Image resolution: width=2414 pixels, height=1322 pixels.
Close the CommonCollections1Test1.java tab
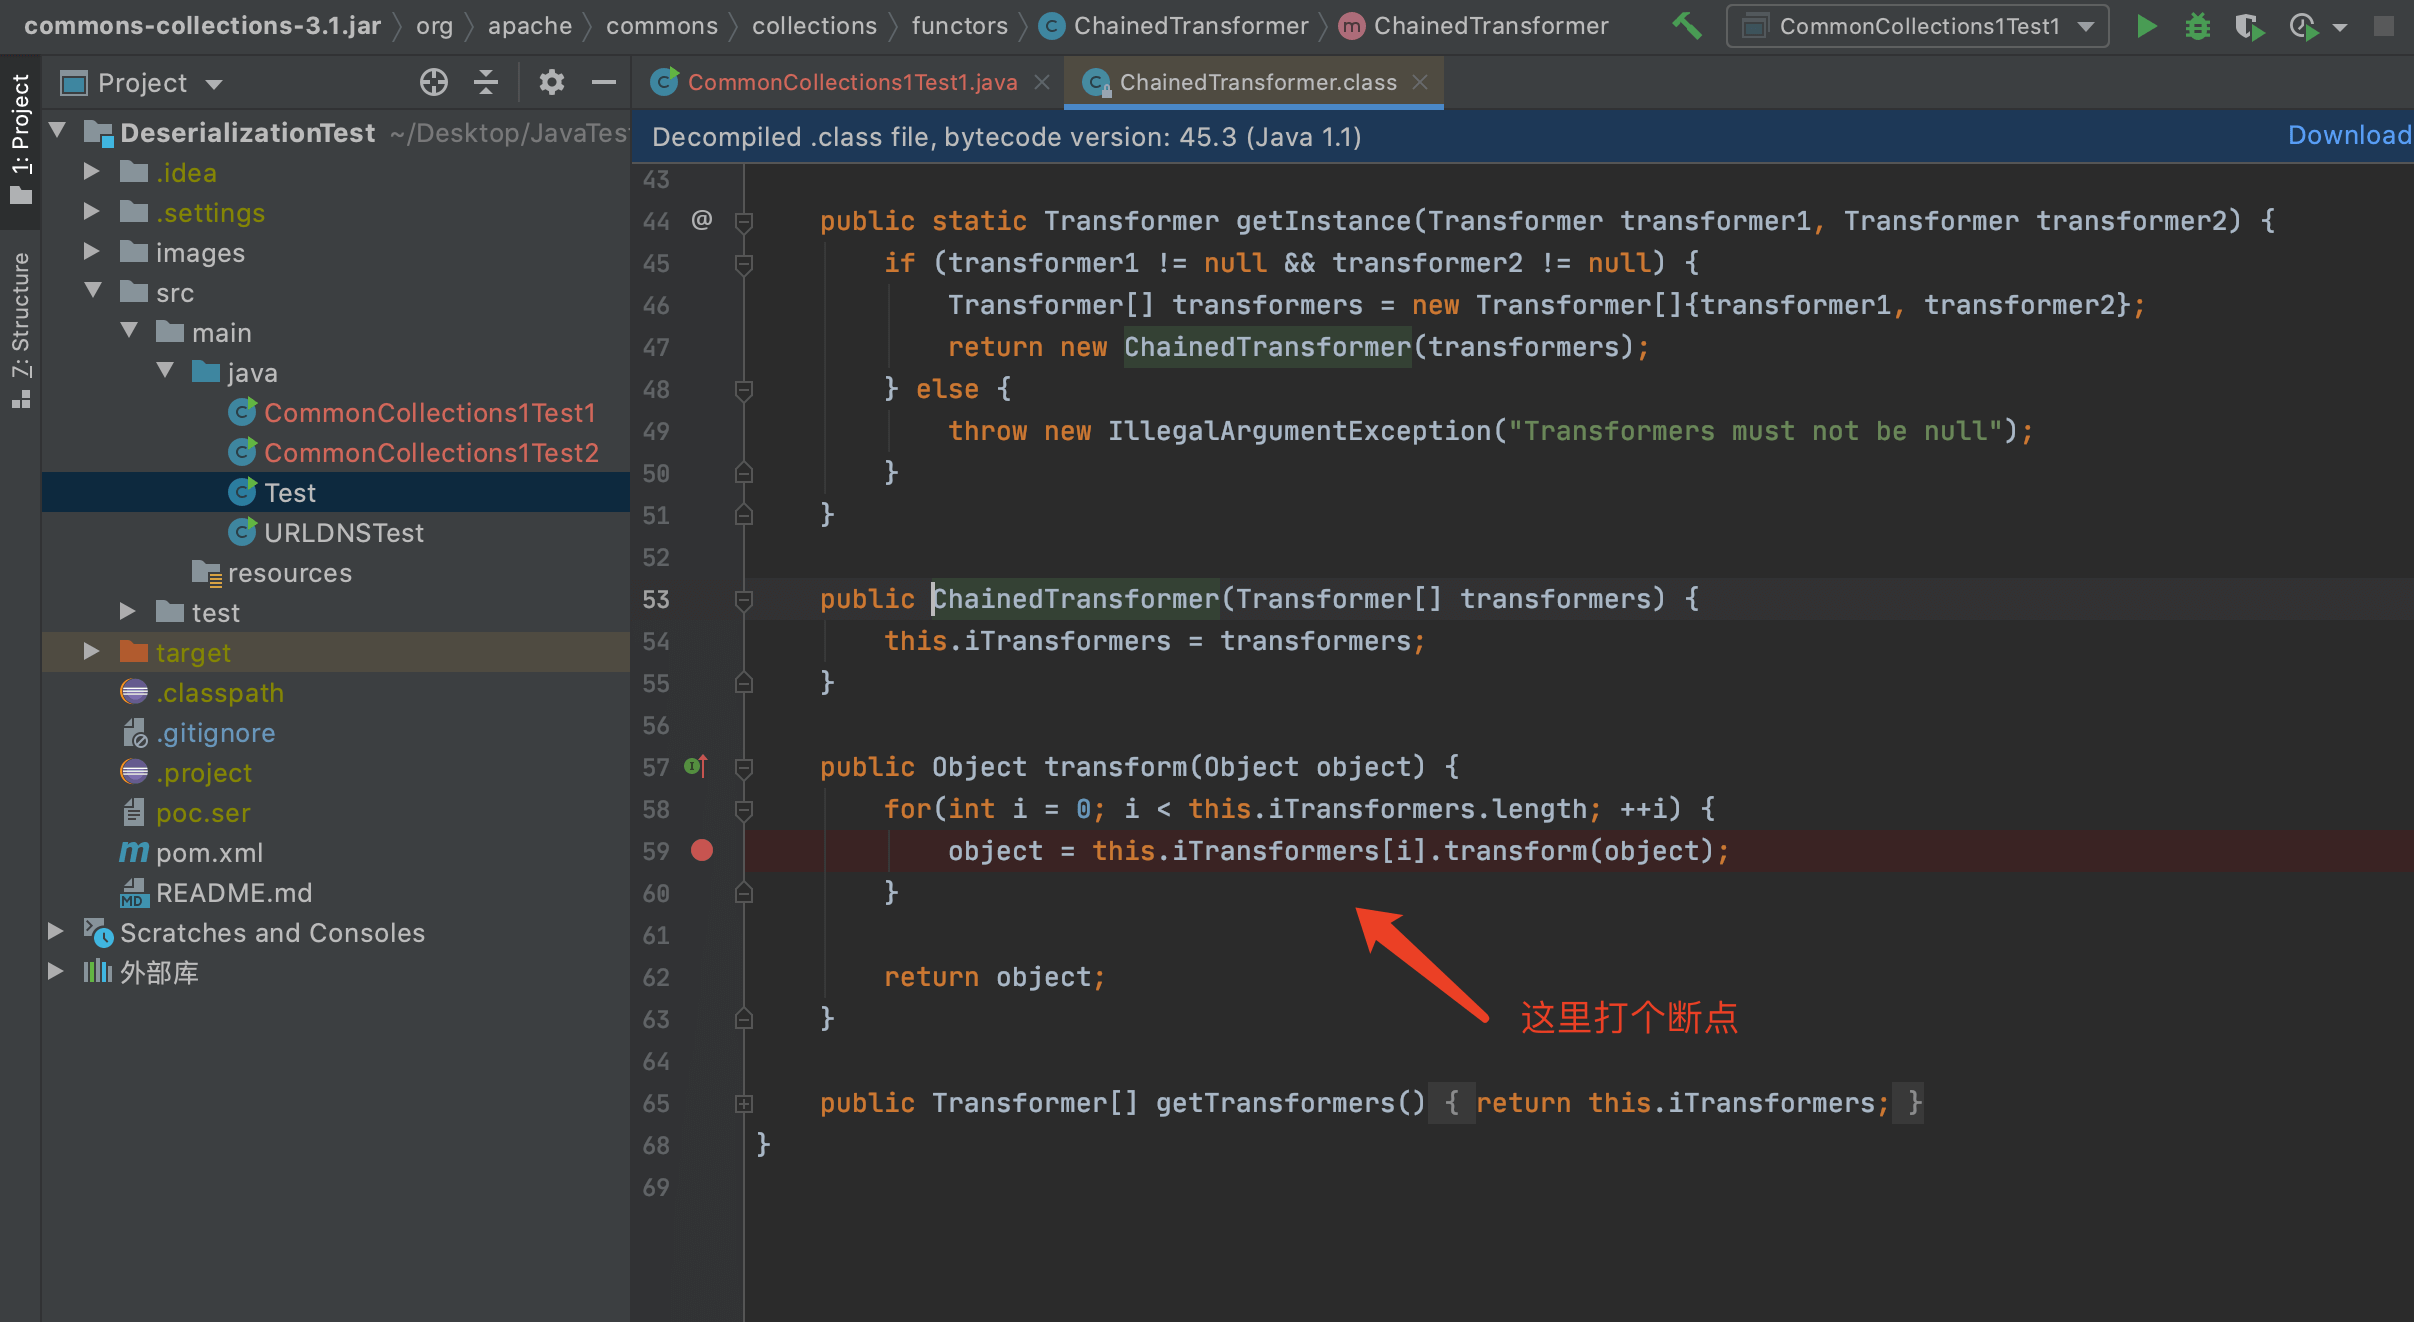[1042, 82]
